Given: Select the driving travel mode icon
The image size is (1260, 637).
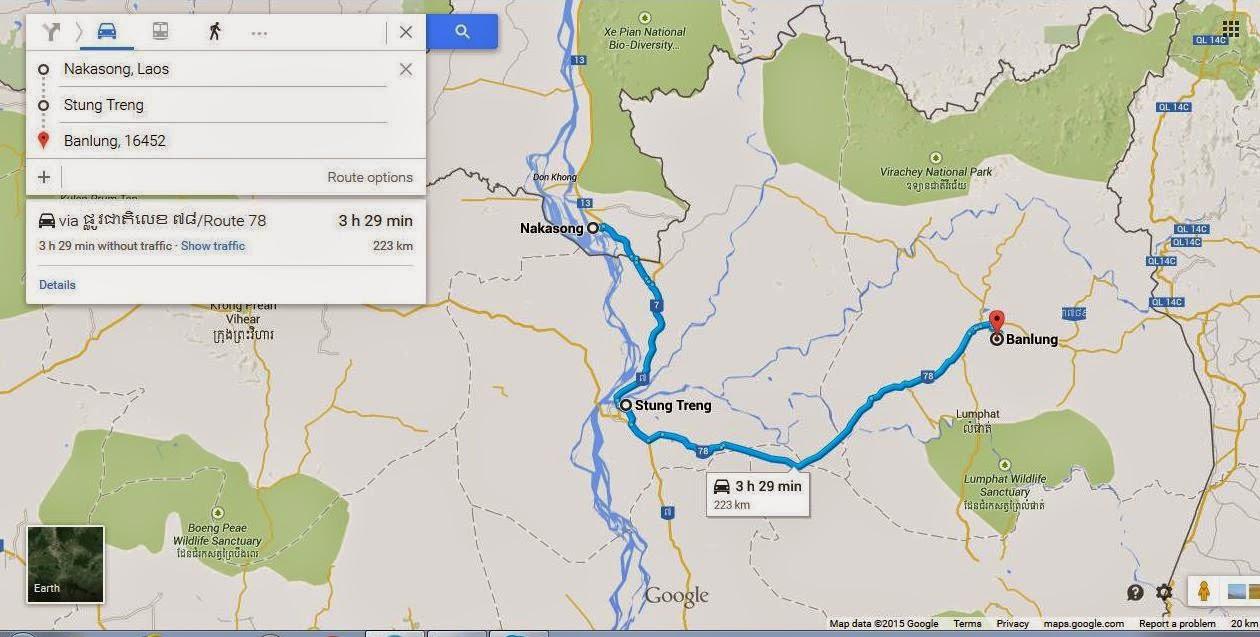Looking at the screenshot, I should [x=106, y=31].
